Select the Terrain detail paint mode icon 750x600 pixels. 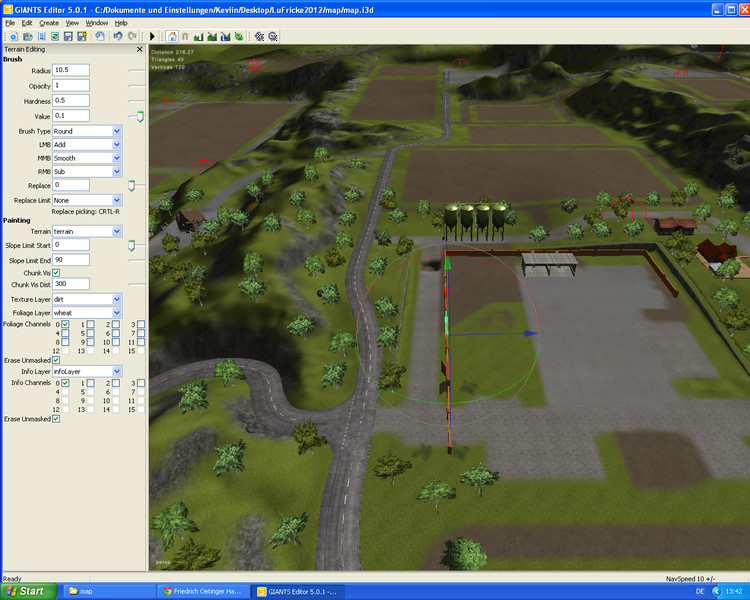click(212, 36)
